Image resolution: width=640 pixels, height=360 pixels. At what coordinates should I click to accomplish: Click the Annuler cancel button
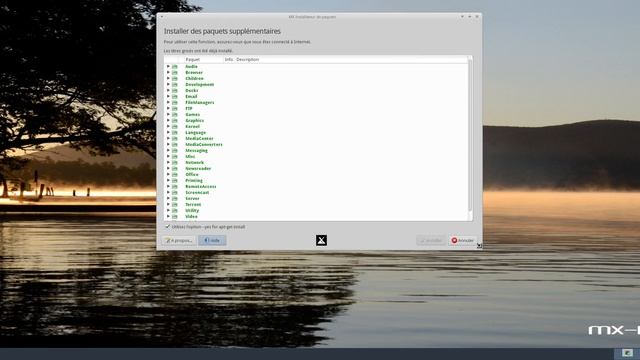[462, 240]
